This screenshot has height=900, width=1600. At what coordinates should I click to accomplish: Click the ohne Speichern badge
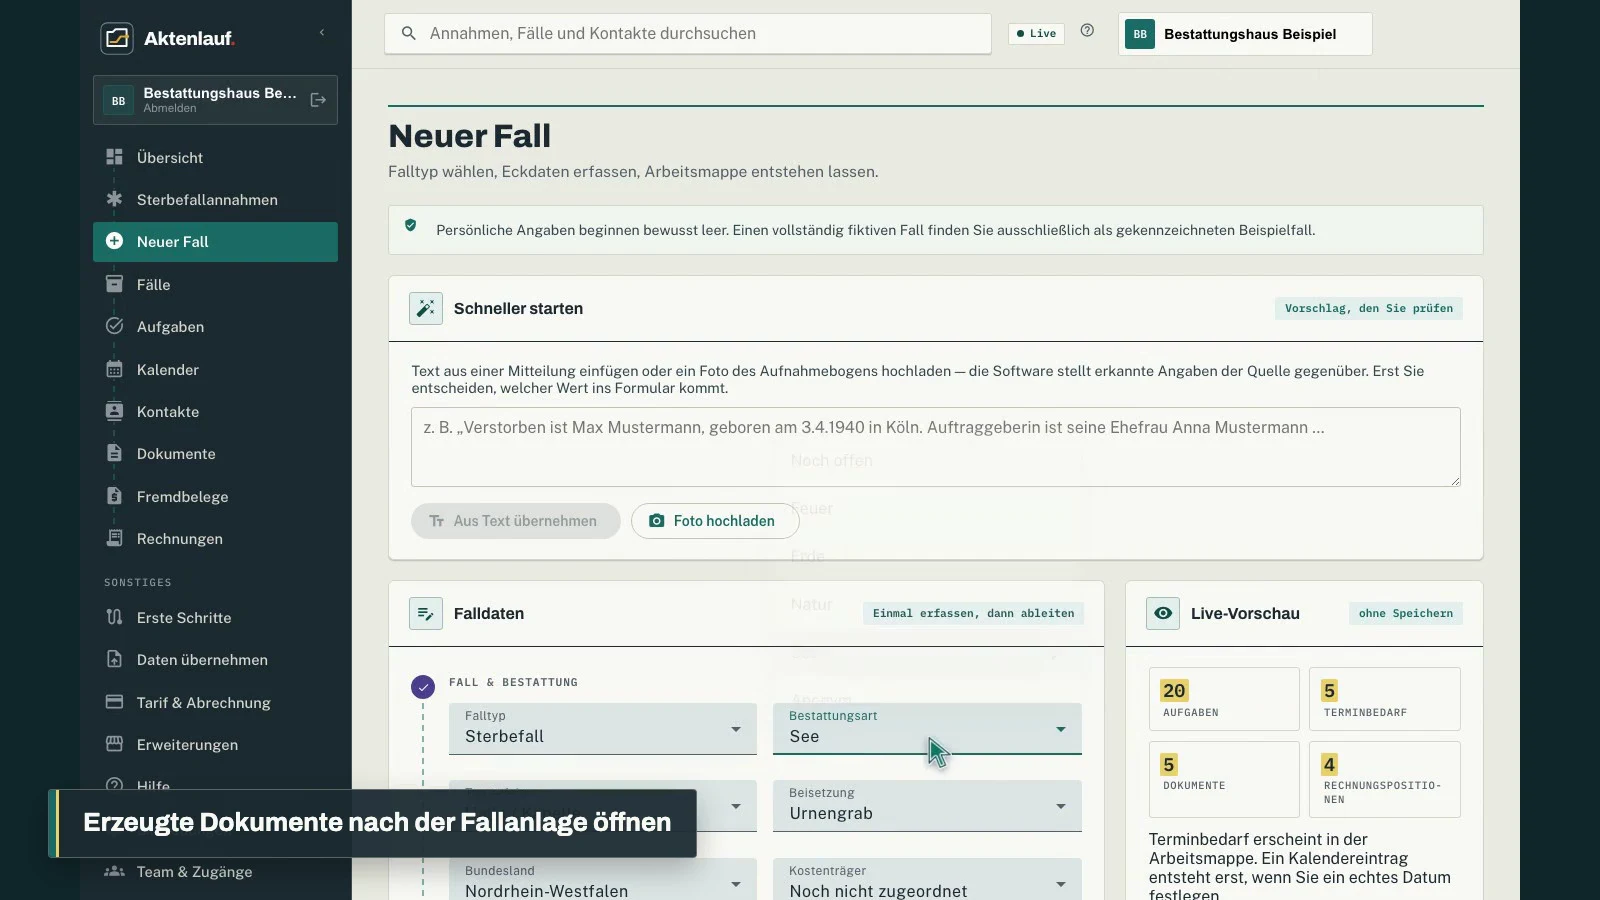click(1405, 613)
